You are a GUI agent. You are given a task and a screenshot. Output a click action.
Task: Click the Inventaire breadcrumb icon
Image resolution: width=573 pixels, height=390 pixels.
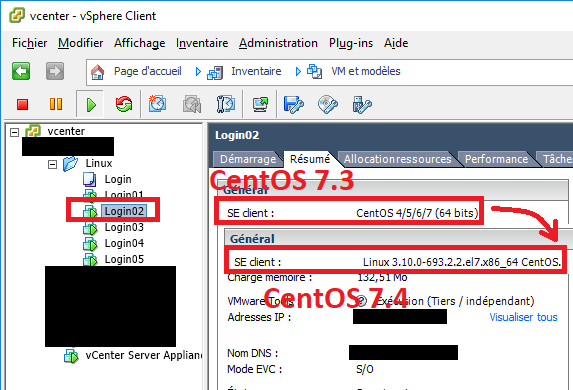tap(215, 72)
